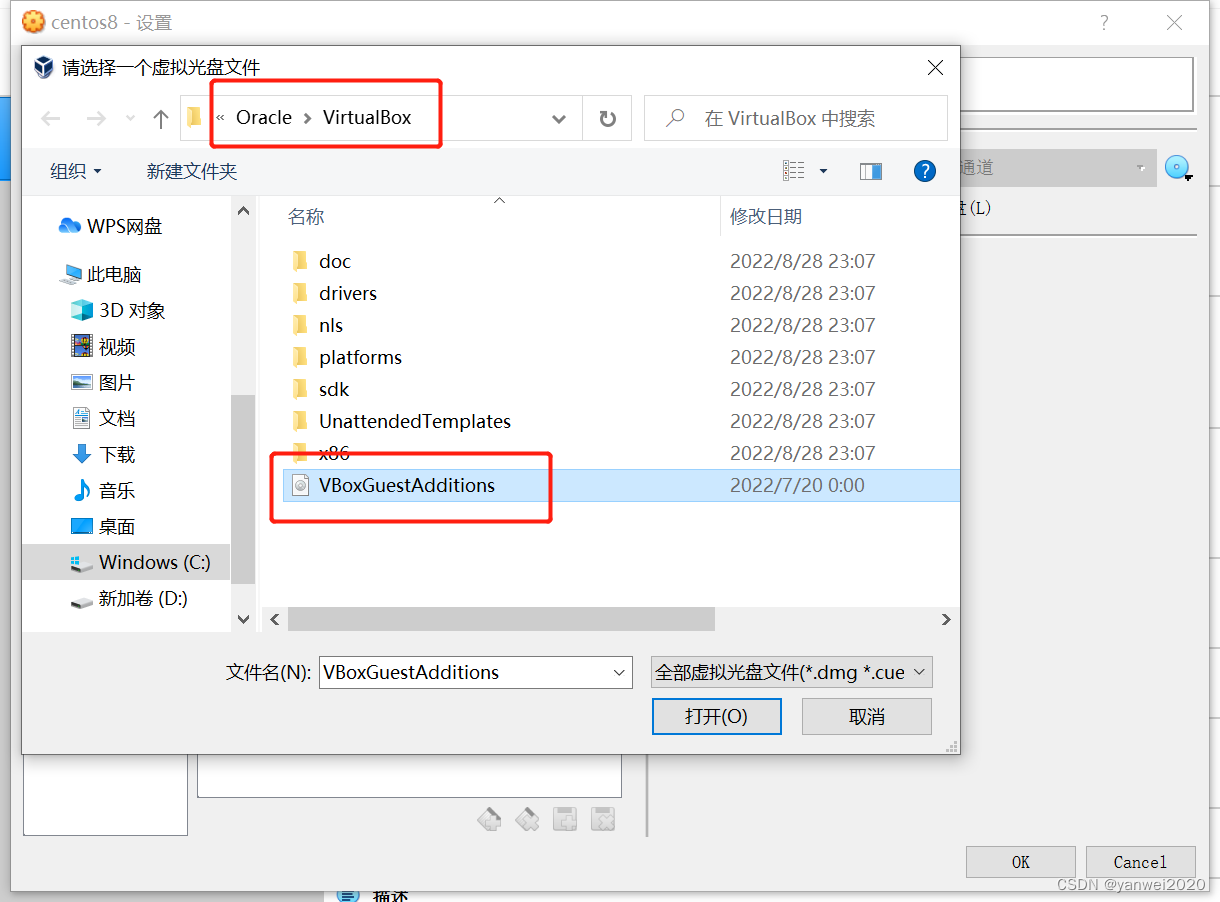
Task: Click the 文件名 input field
Action: click(463, 672)
